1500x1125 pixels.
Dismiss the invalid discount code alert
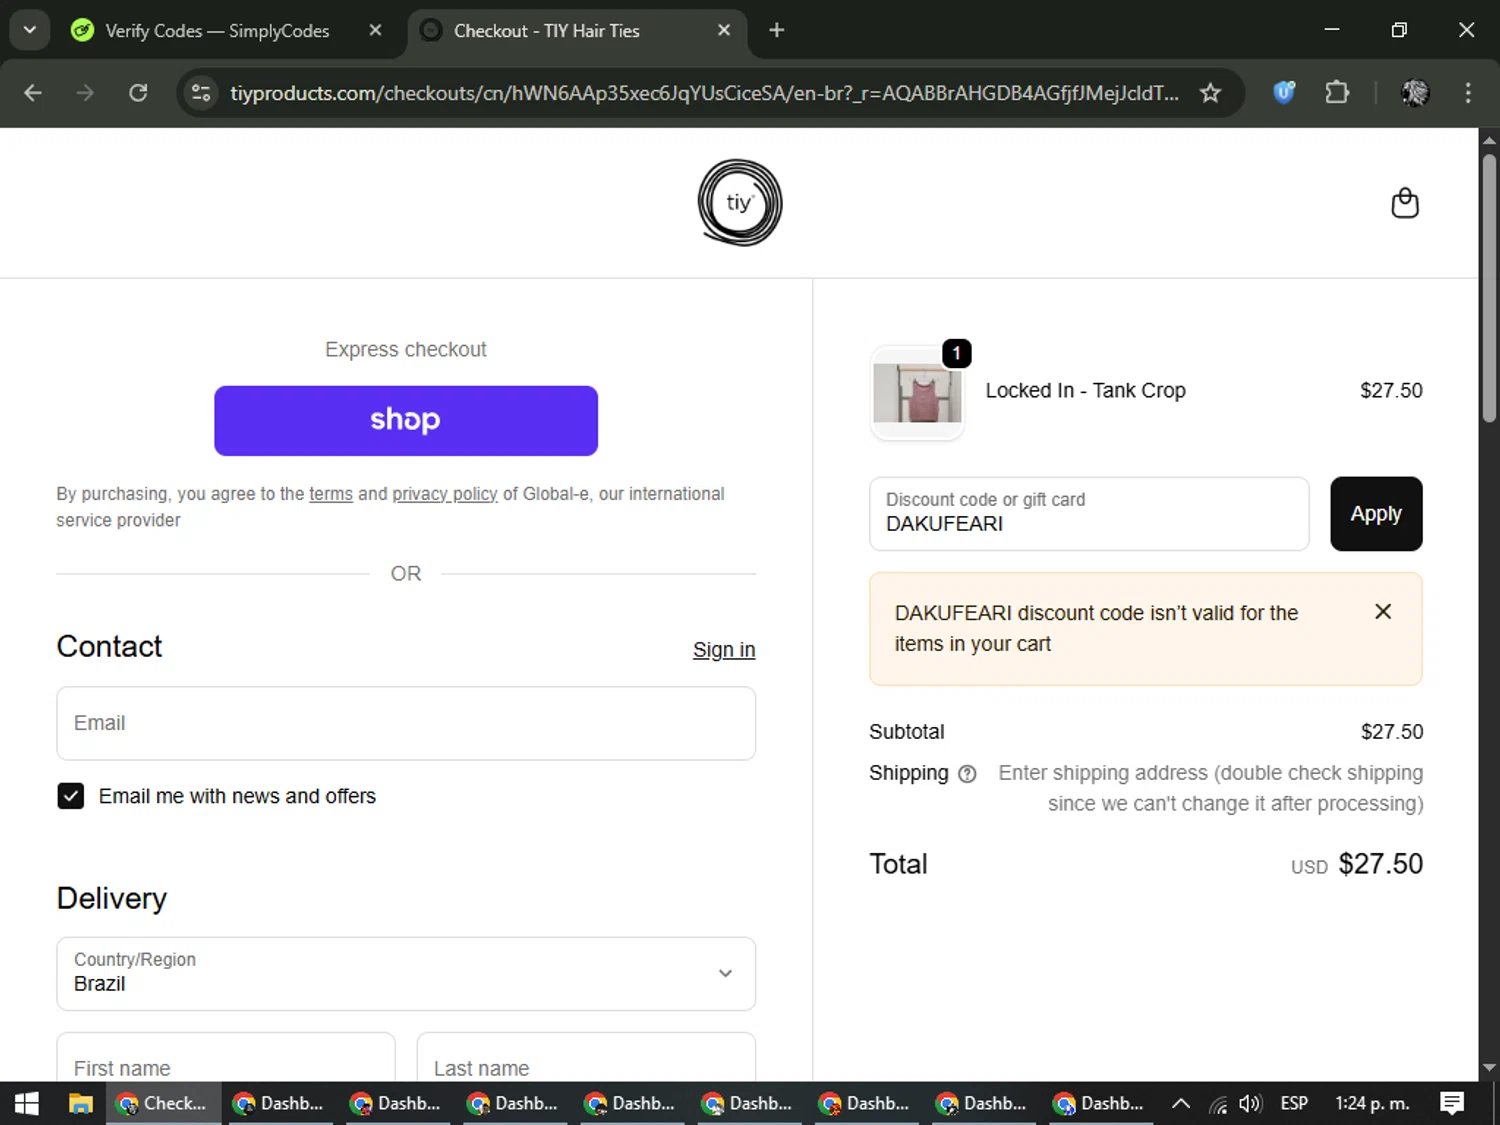1383,611
